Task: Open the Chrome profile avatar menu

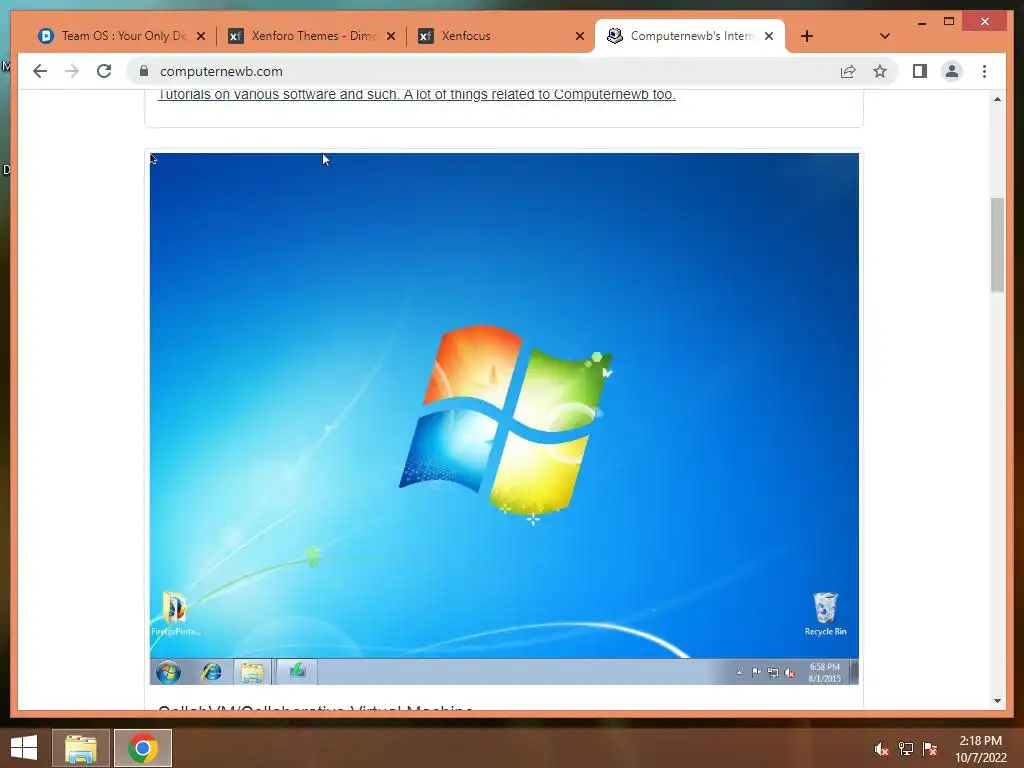Action: click(952, 71)
